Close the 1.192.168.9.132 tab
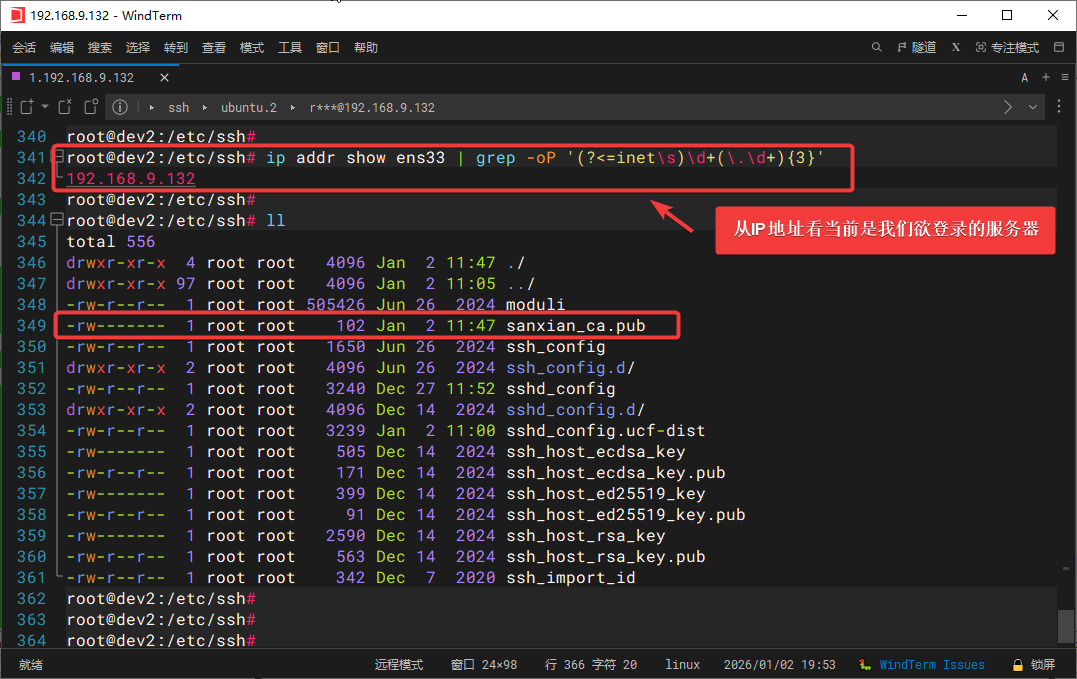This screenshot has width=1077, height=679. click(x=164, y=77)
